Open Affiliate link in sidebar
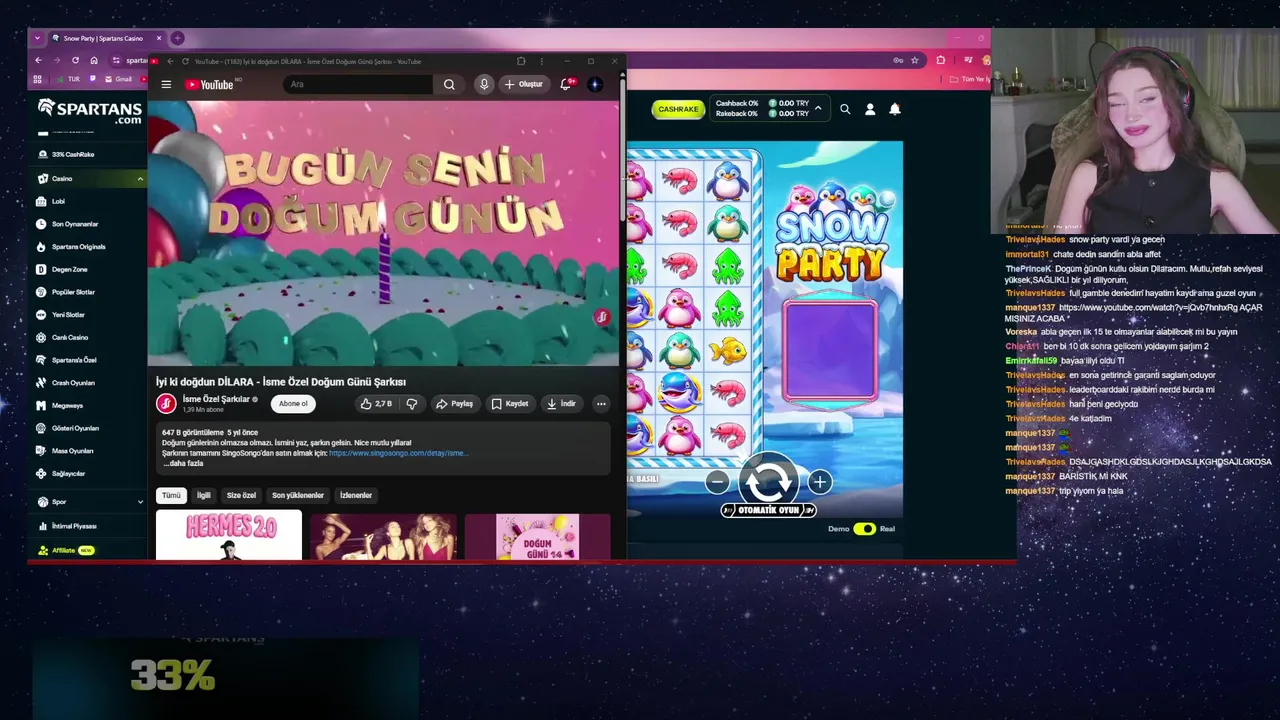This screenshot has width=1280, height=720. click(66, 551)
